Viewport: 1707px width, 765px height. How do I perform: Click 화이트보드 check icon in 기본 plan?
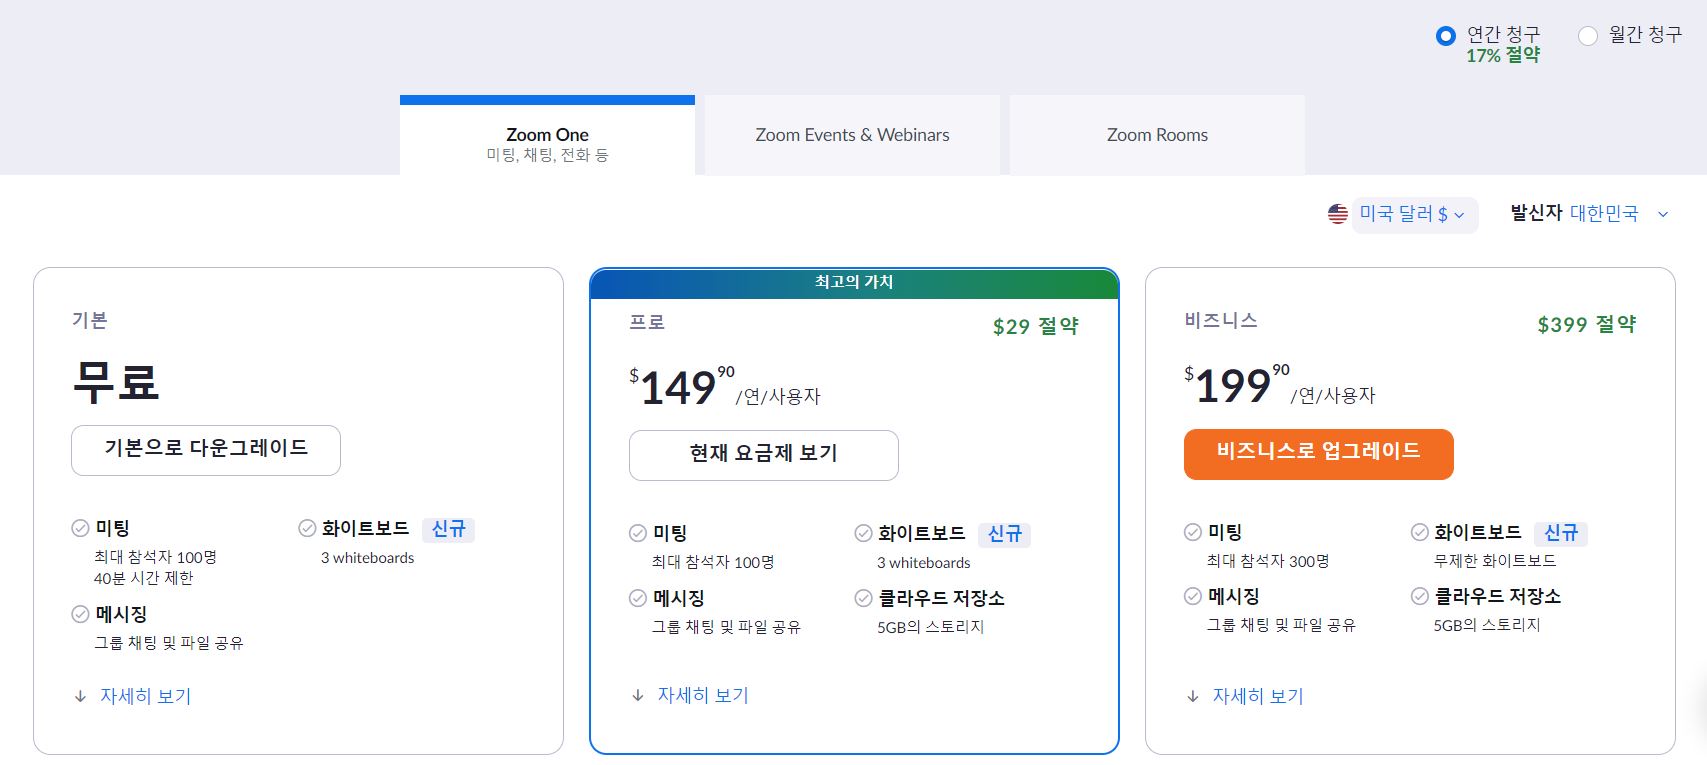[x=307, y=528]
